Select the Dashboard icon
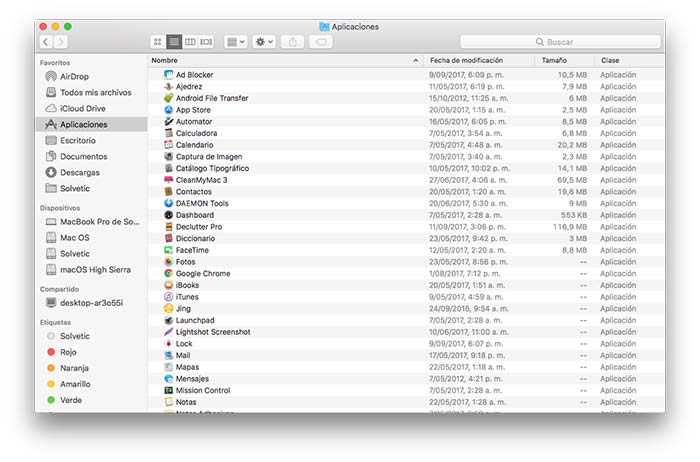The width and height of the screenshot is (700, 462). click(168, 215)
